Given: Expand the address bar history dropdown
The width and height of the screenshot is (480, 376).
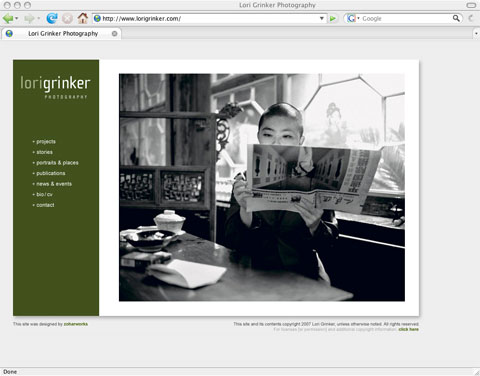Looking at the screenshot, I should [322, 18].
